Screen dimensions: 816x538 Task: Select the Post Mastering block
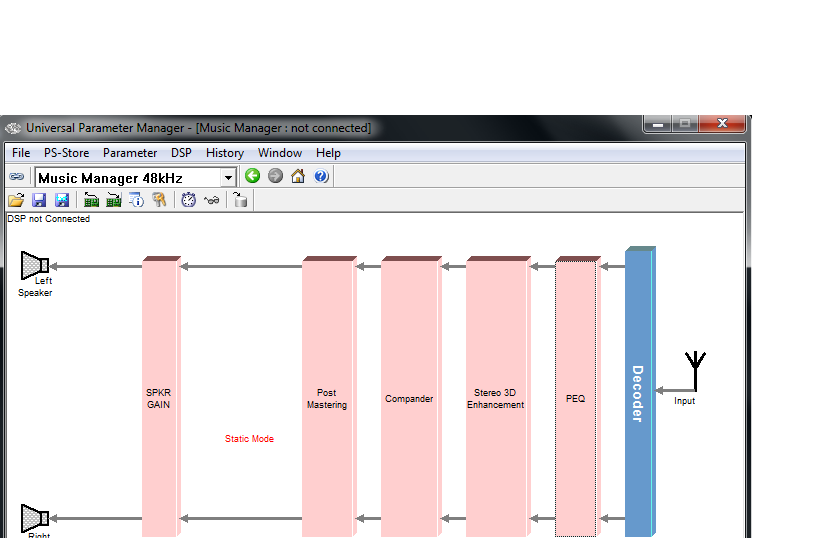[x=329, y=396]
